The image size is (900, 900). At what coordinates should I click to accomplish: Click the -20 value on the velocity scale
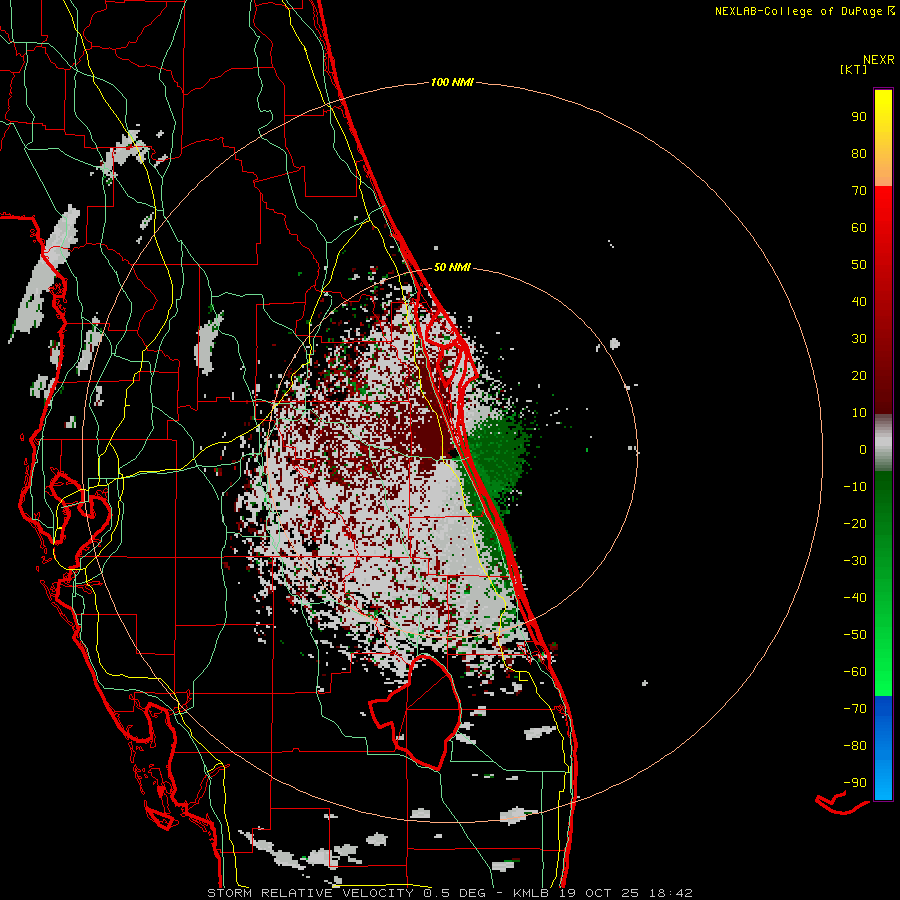(855, 523)
